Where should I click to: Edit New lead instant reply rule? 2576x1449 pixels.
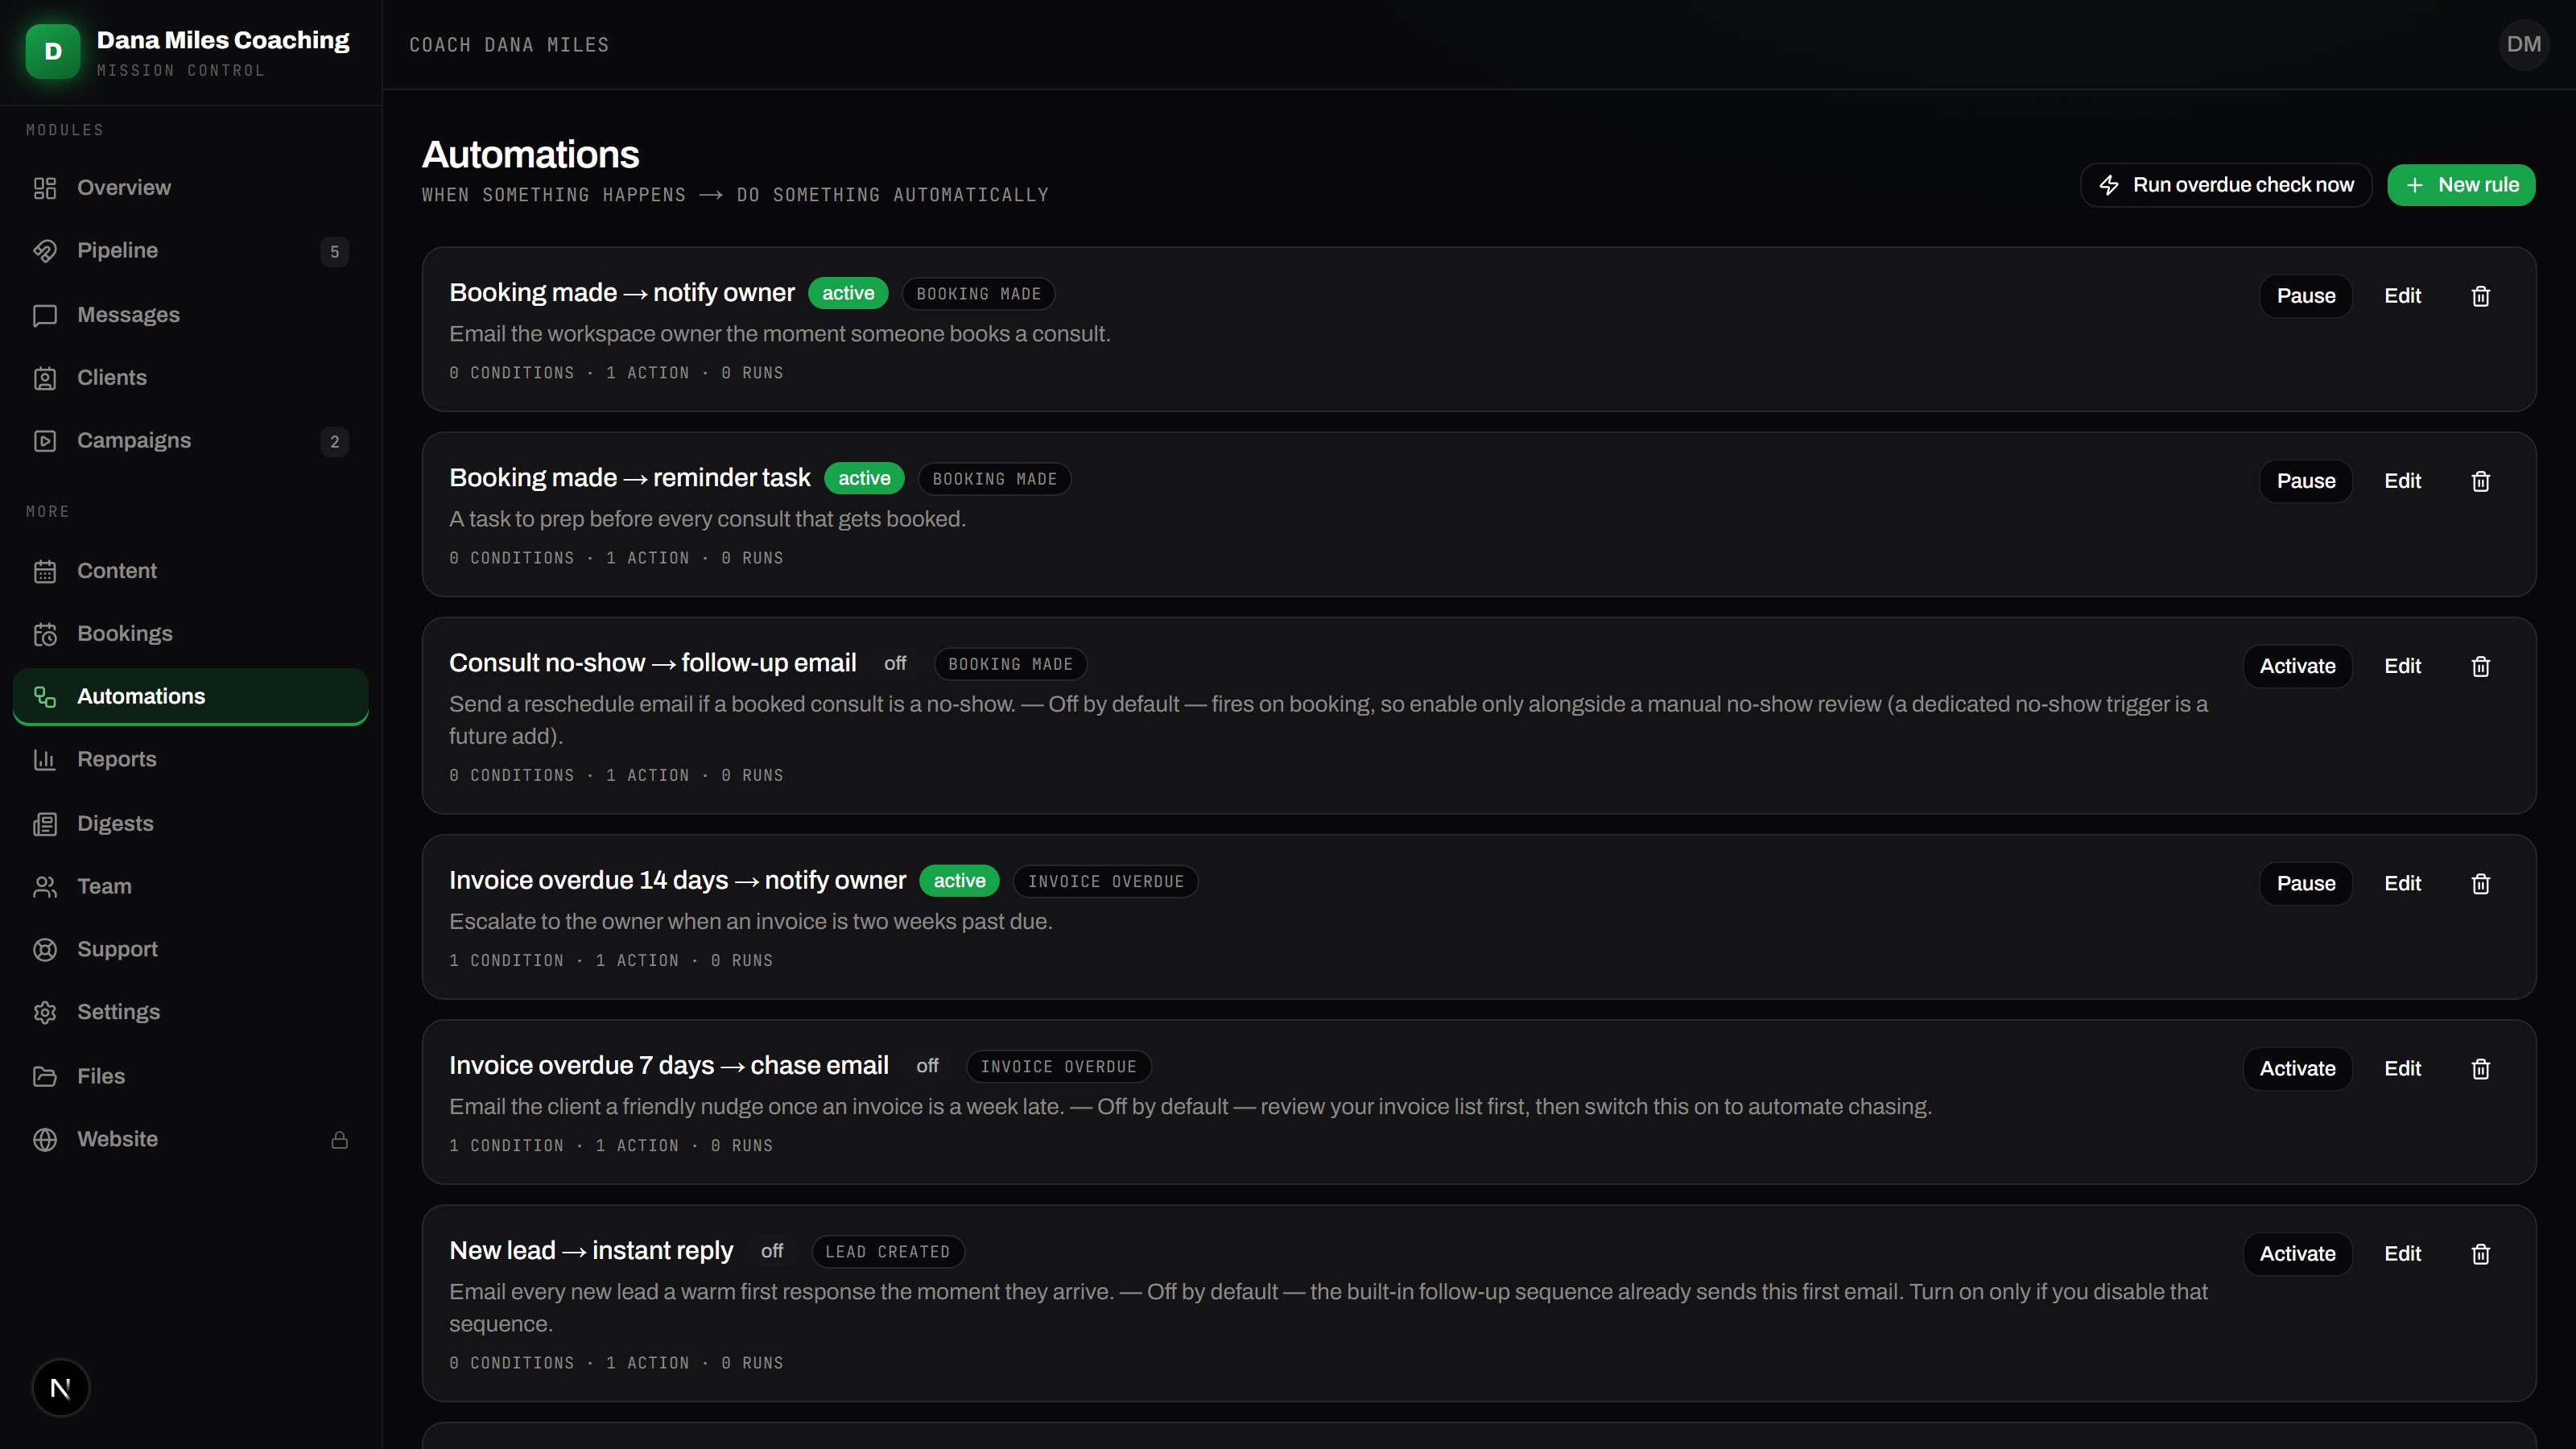point(2402,1253)
